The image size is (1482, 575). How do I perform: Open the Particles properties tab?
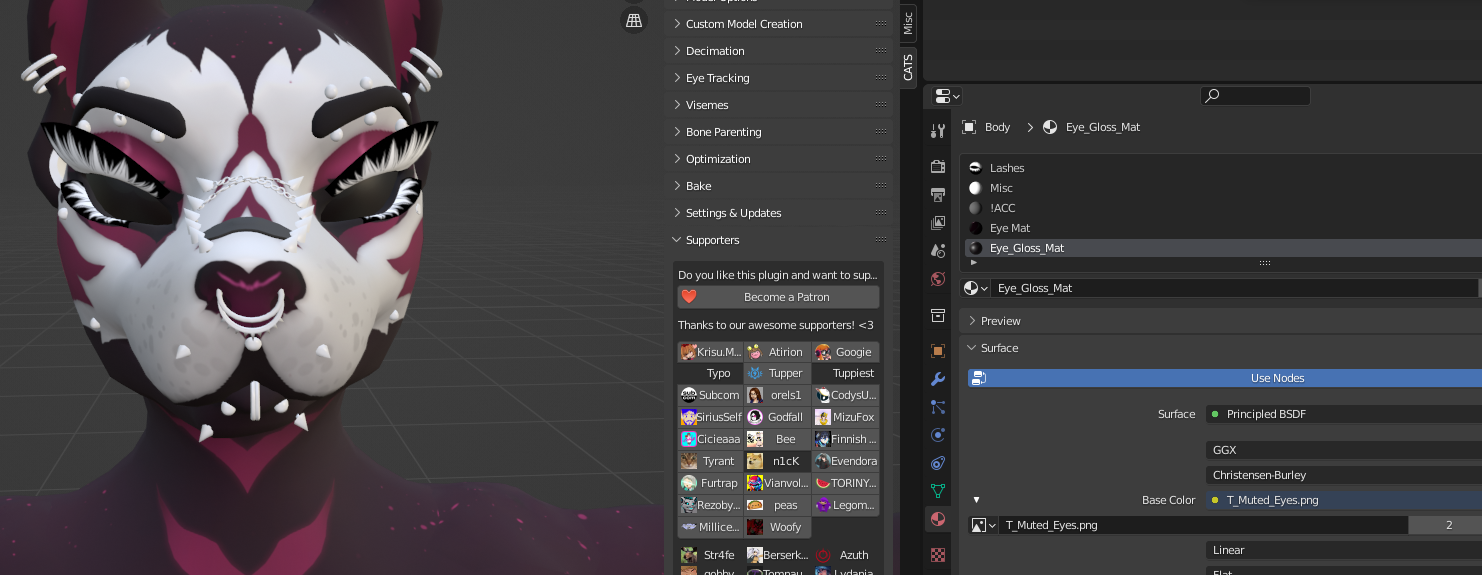938,407
